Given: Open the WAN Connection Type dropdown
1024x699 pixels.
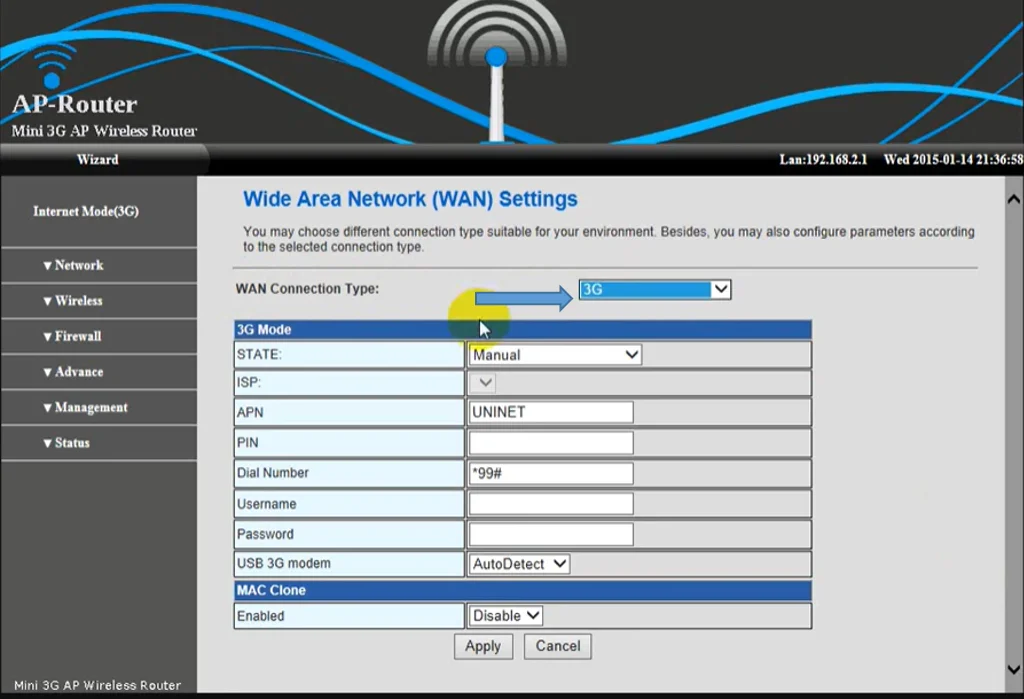Looking at the screenshot, I should pyautogui.click(x=655, y=290).
